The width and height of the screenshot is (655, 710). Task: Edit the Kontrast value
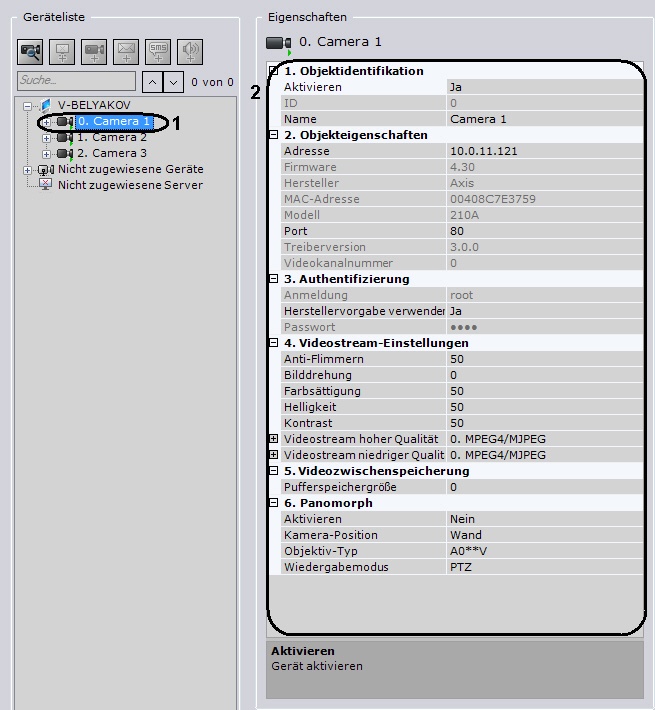click(545, 423)
